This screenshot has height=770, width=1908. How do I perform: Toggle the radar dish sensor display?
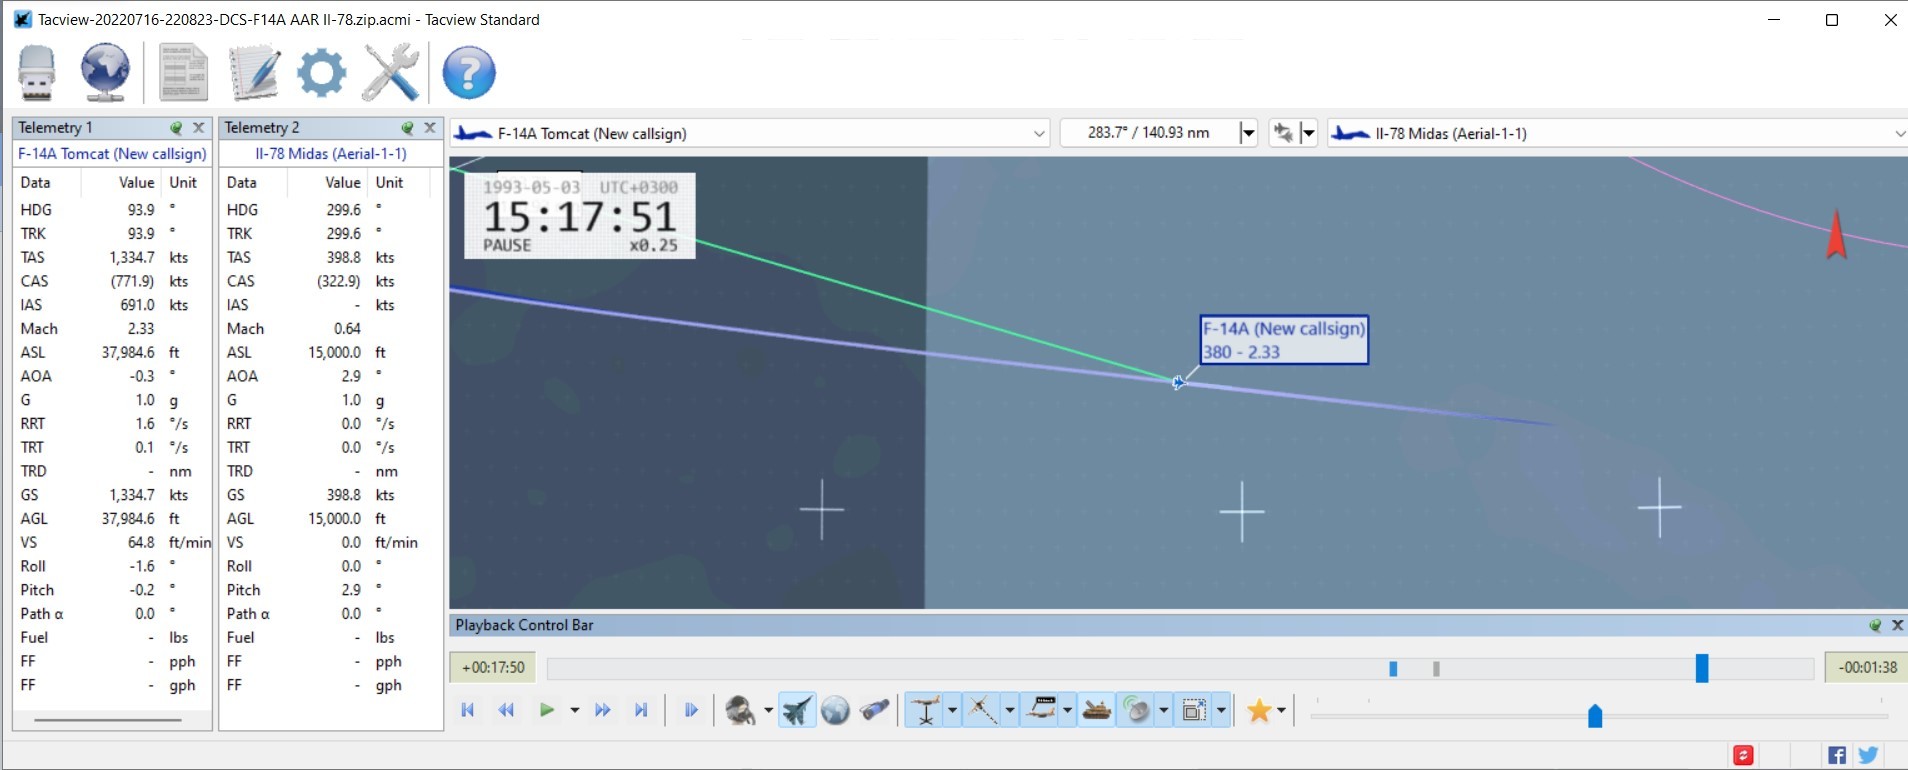point(1137,710)
